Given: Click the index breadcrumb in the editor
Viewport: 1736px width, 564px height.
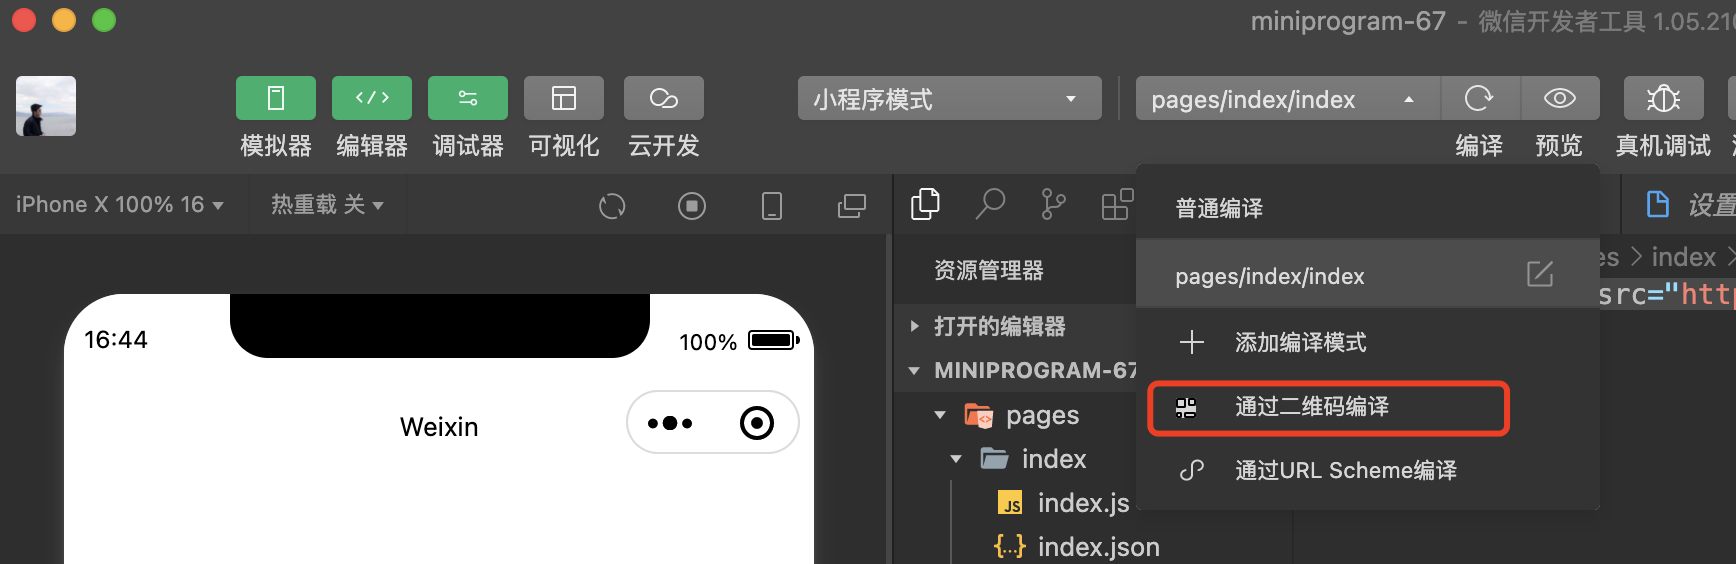Looking at the screenshot, I should click(1684, 257).
